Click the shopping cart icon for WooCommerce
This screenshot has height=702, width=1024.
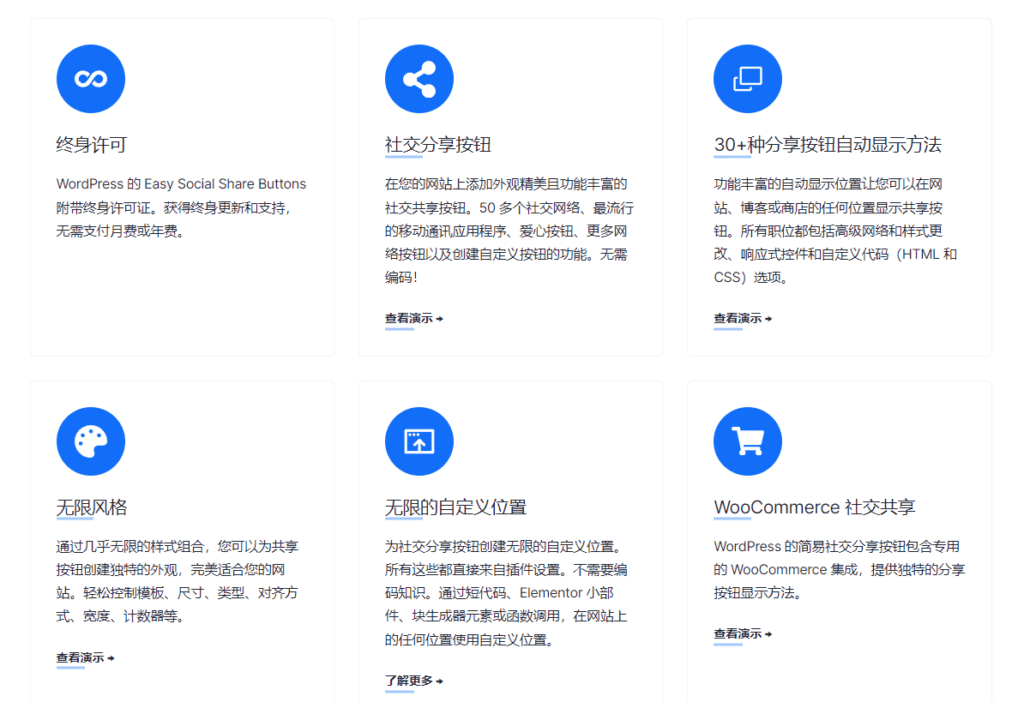tap(748, 441)
